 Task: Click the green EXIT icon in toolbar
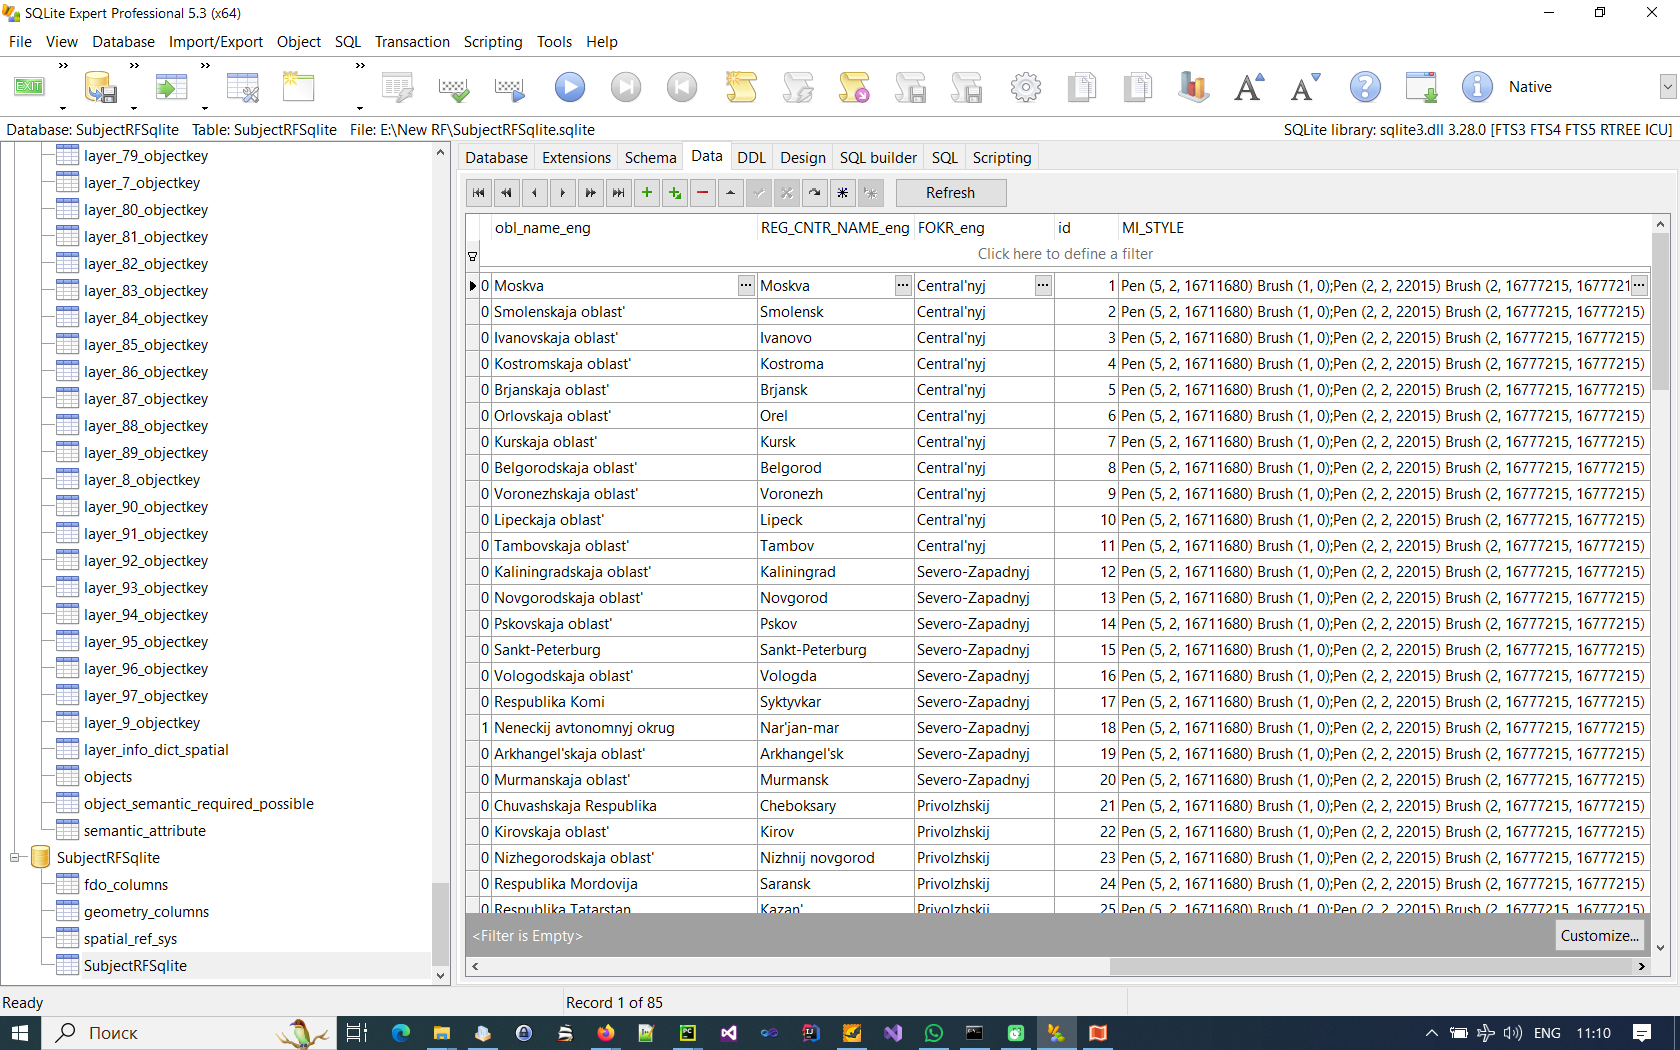pyautogui.click(x=29, y=87)
